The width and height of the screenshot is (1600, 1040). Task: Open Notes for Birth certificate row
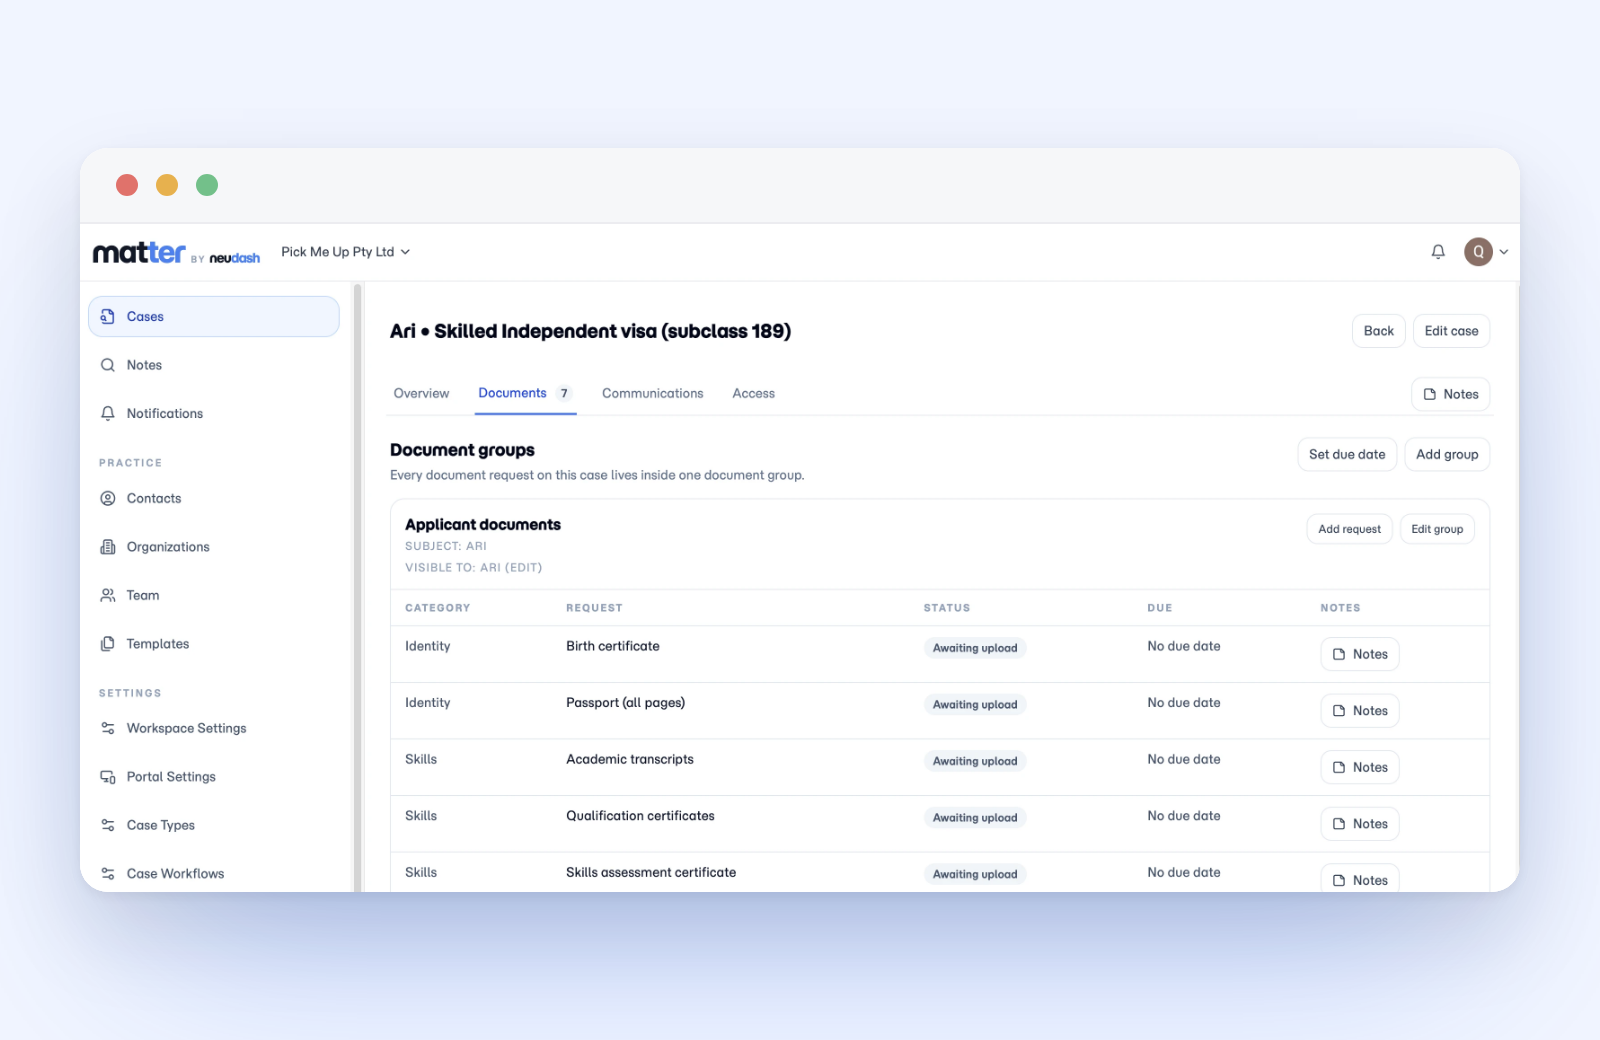1360,654
